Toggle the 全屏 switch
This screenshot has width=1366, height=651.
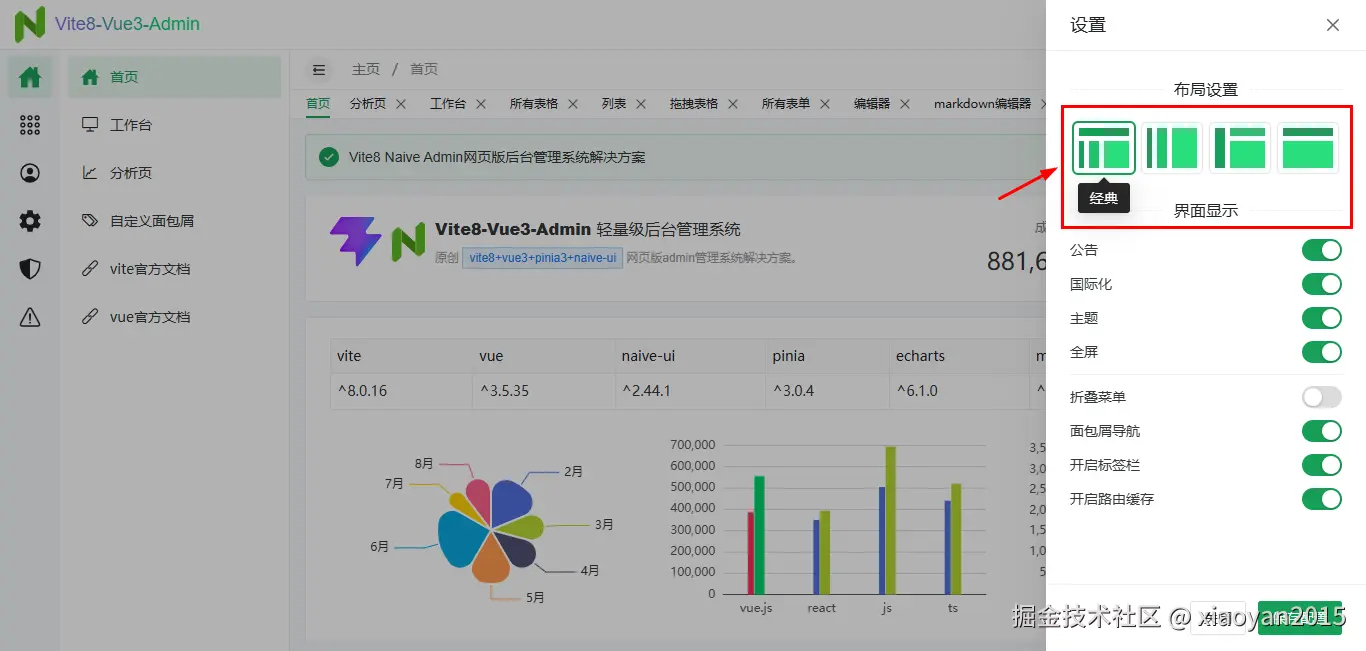1321,352
